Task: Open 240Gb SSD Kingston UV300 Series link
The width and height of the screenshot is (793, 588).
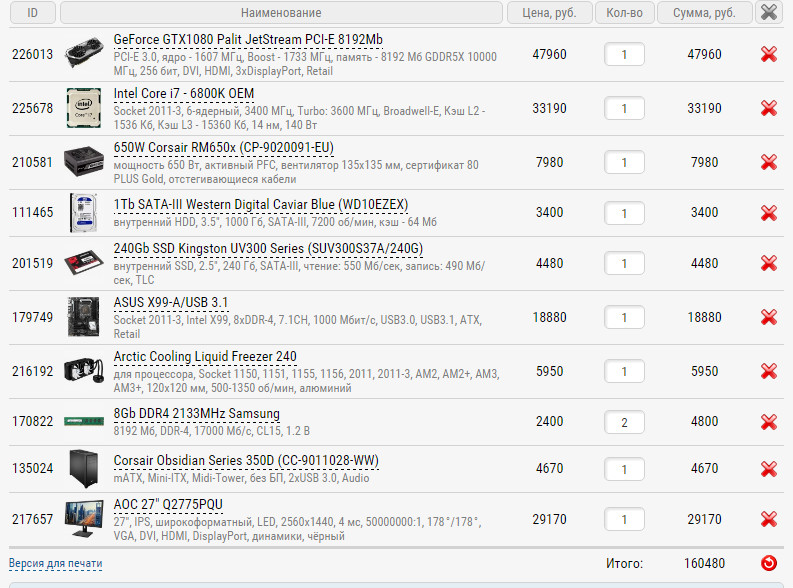Action: tap(268, 249)
